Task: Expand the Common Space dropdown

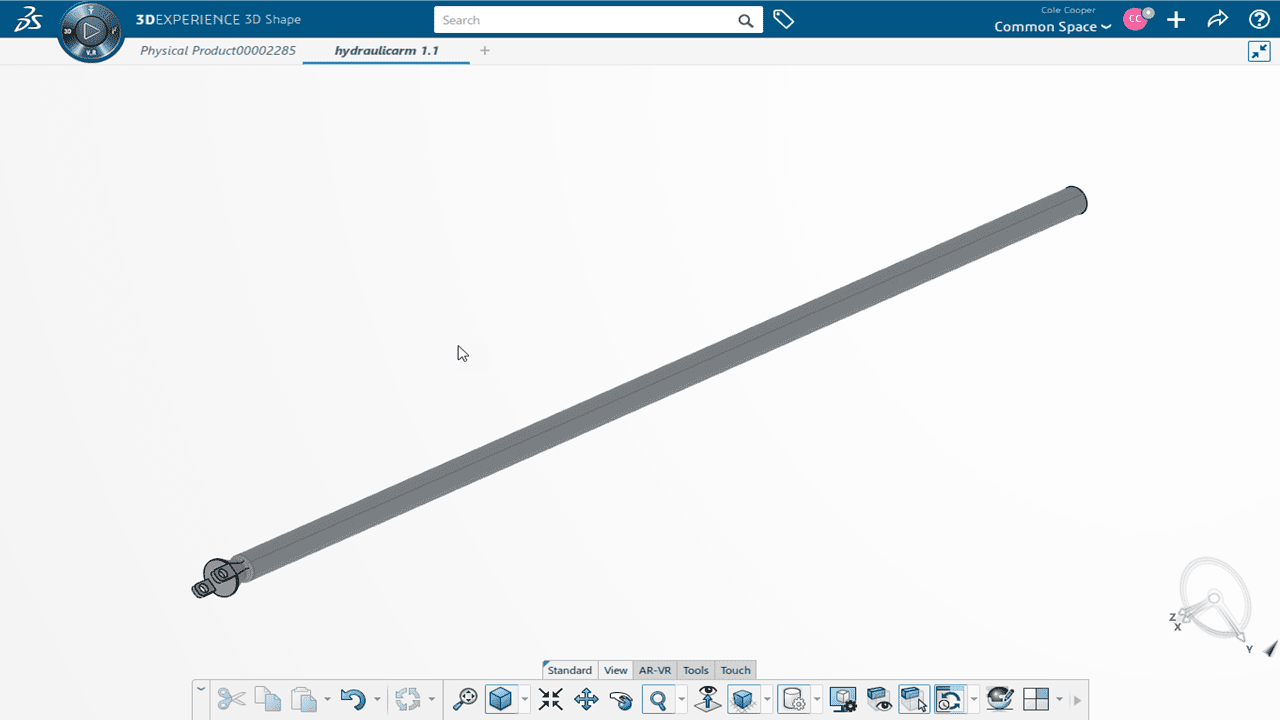Action: point(1052,27)
